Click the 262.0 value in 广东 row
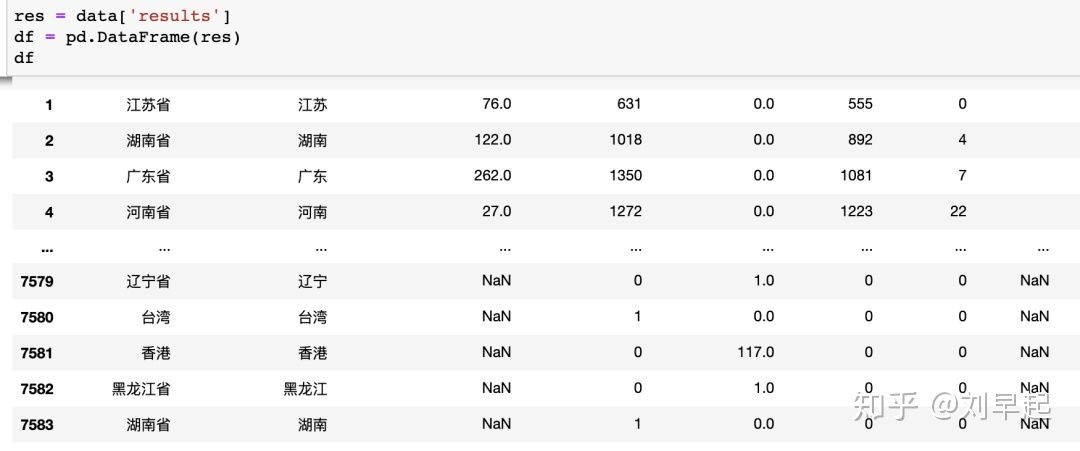The image size is (1080, 451). coord(492,176)
